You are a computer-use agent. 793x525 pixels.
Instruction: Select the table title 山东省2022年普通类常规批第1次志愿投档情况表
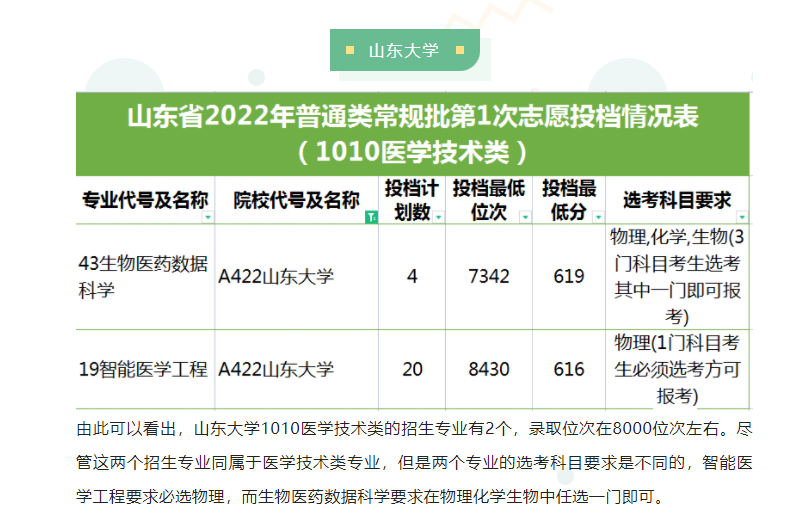pyautogui.click(x=413, y=116)
